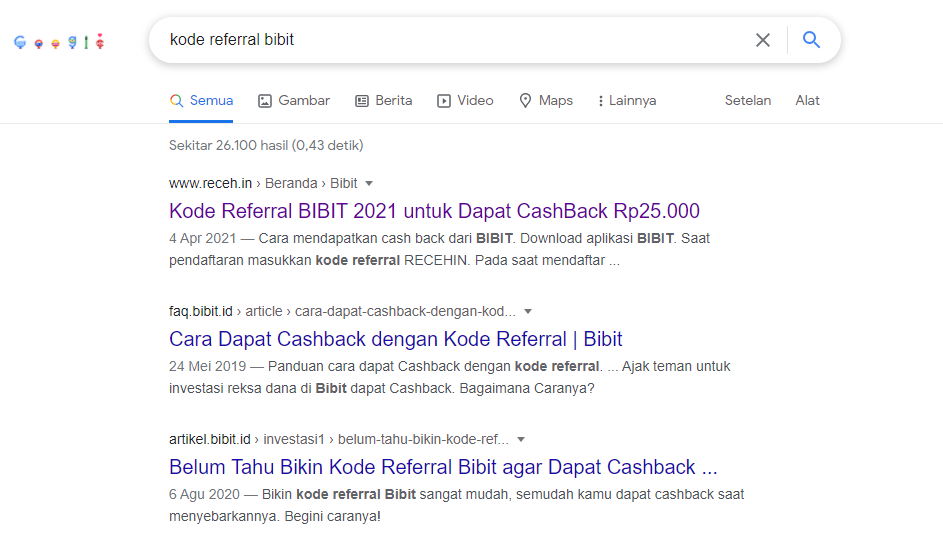This screenshot has width=943, height=555.
Task: Click the www.receh.in breadcrumb URL
Action: [x=263, y=183]
